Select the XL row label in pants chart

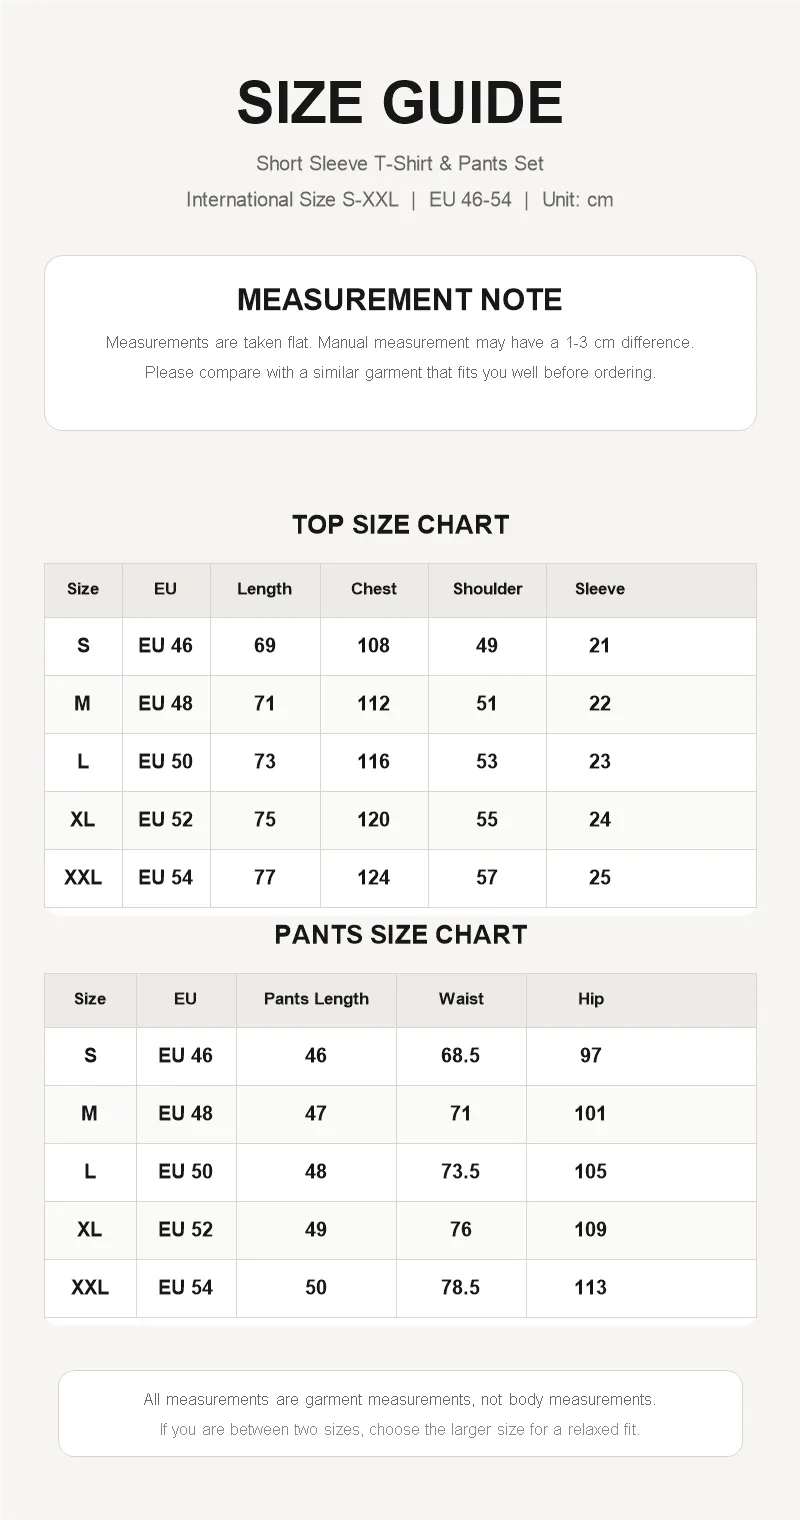[90, 1229]
